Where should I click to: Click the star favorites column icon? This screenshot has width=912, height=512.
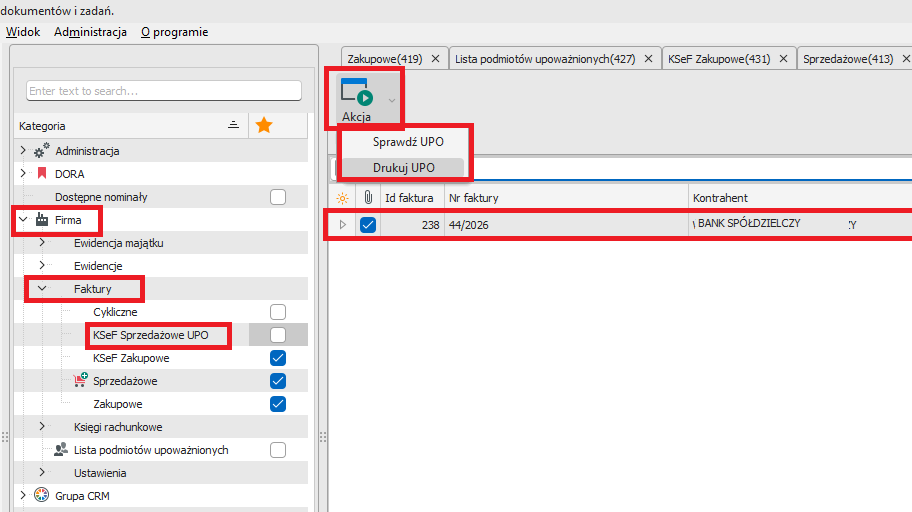point(264,125)
